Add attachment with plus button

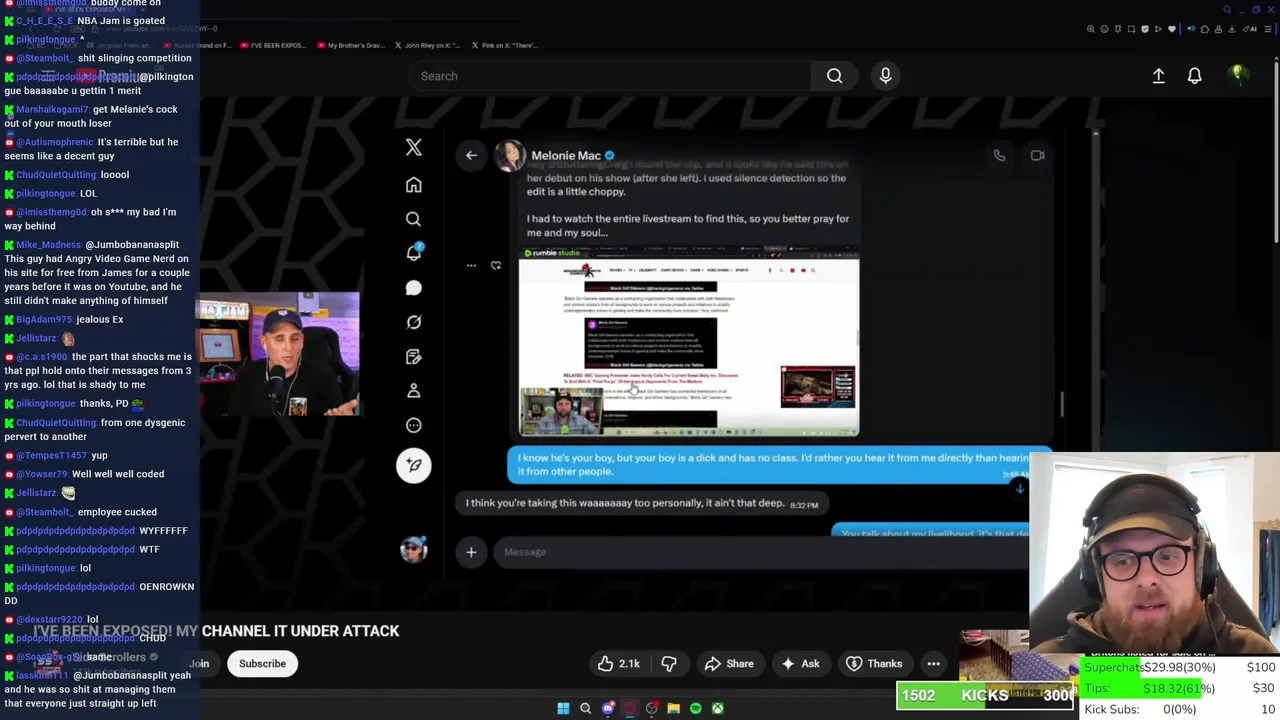[x=471, y=552]
